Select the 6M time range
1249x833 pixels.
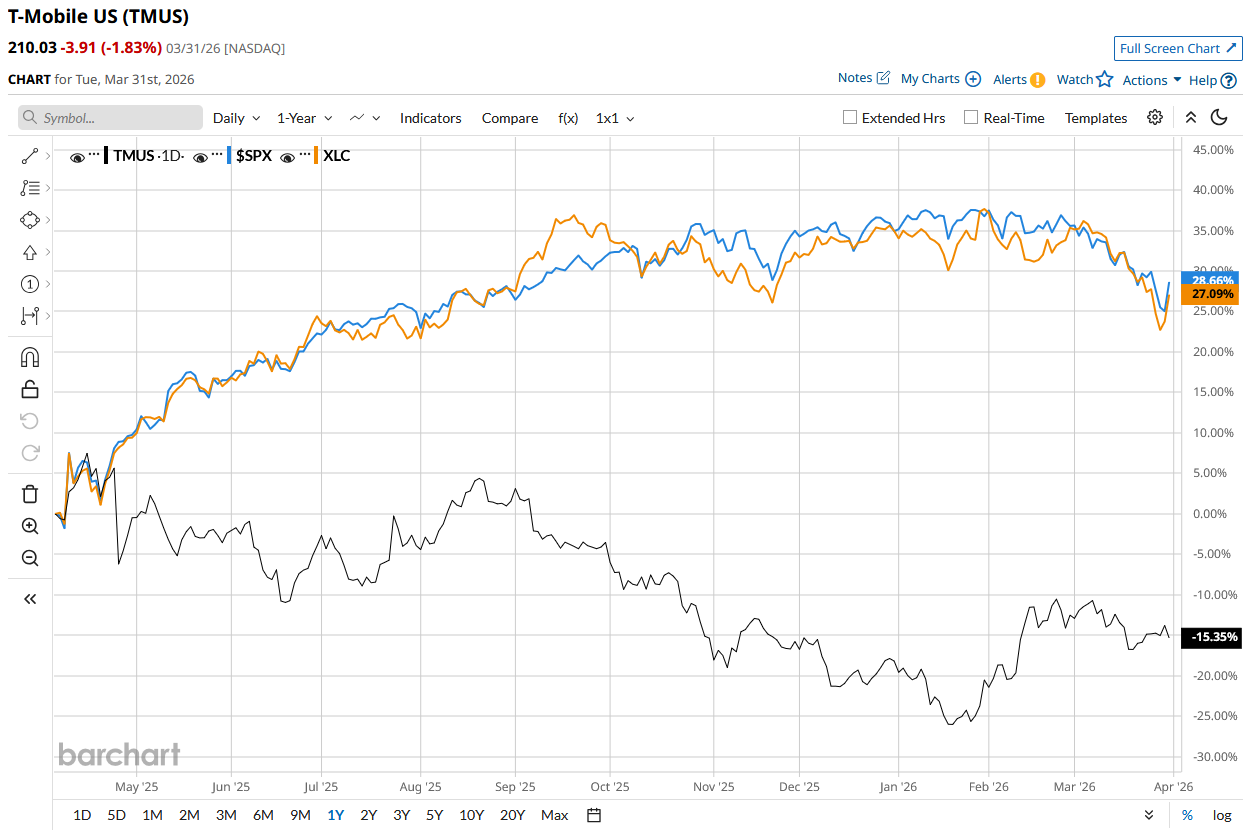click(263, 815)
